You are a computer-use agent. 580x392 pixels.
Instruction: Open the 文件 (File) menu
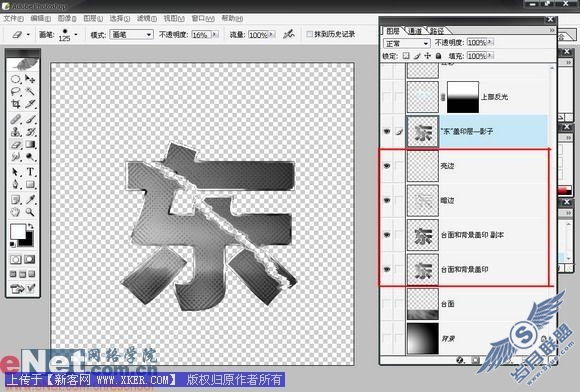(13, 18)
